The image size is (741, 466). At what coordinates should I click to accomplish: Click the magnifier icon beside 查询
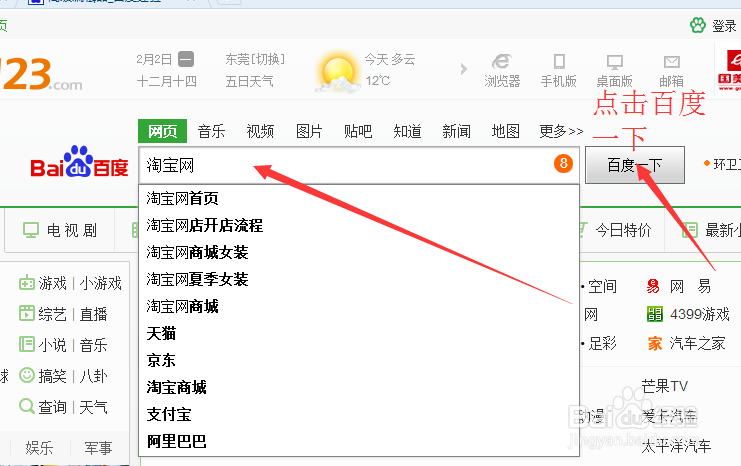click(26, 406)
